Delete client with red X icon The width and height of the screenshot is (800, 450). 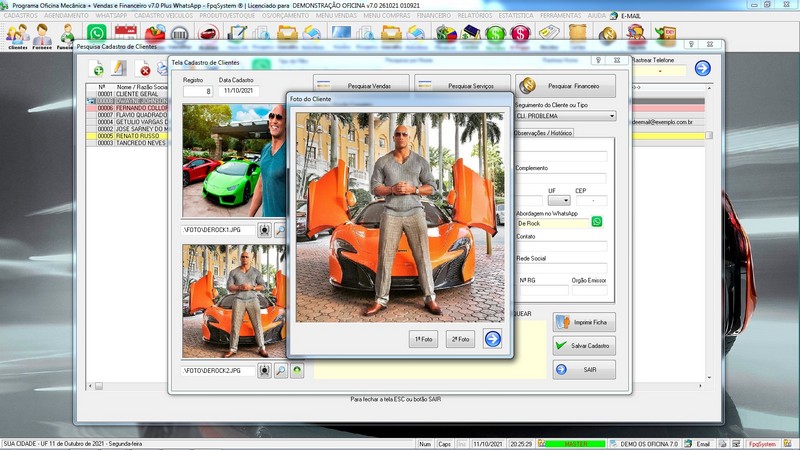143,69
